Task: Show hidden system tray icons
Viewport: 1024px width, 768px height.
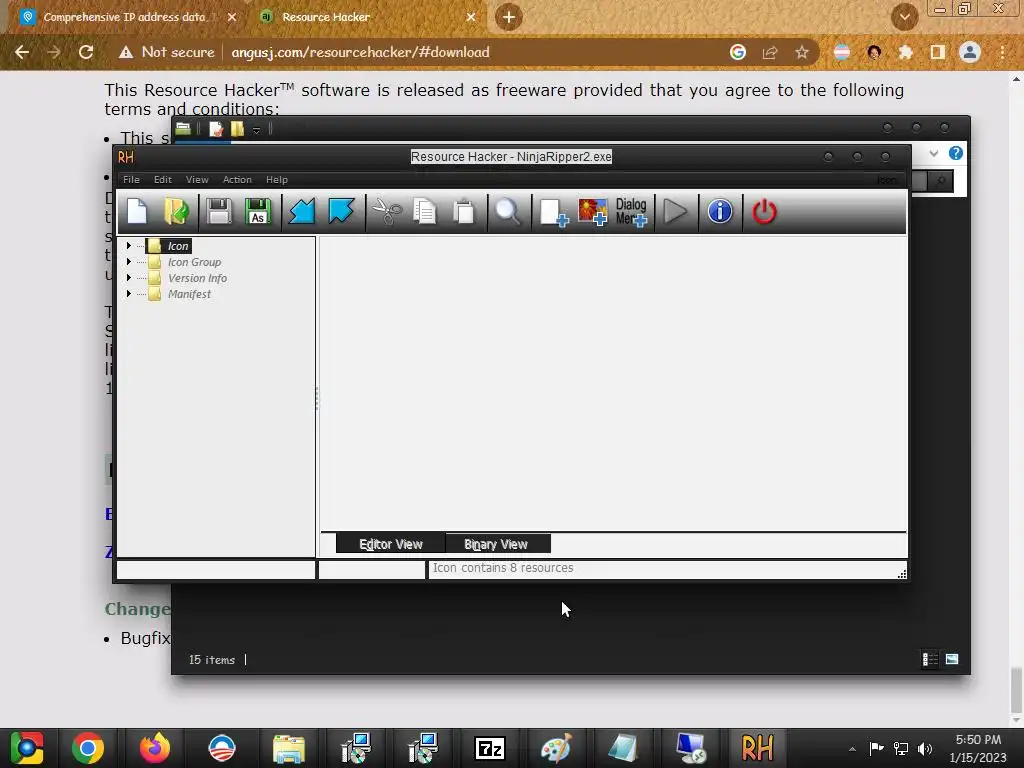Action: tap(852, 749)
